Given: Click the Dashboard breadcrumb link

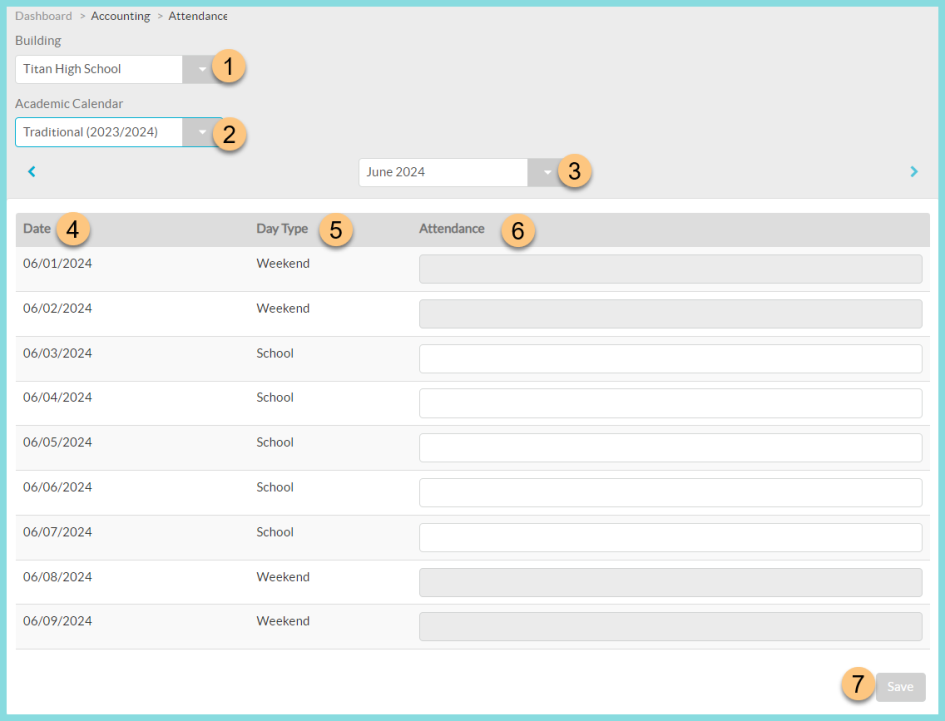Looking at the screenshot, I should (43, 16).
